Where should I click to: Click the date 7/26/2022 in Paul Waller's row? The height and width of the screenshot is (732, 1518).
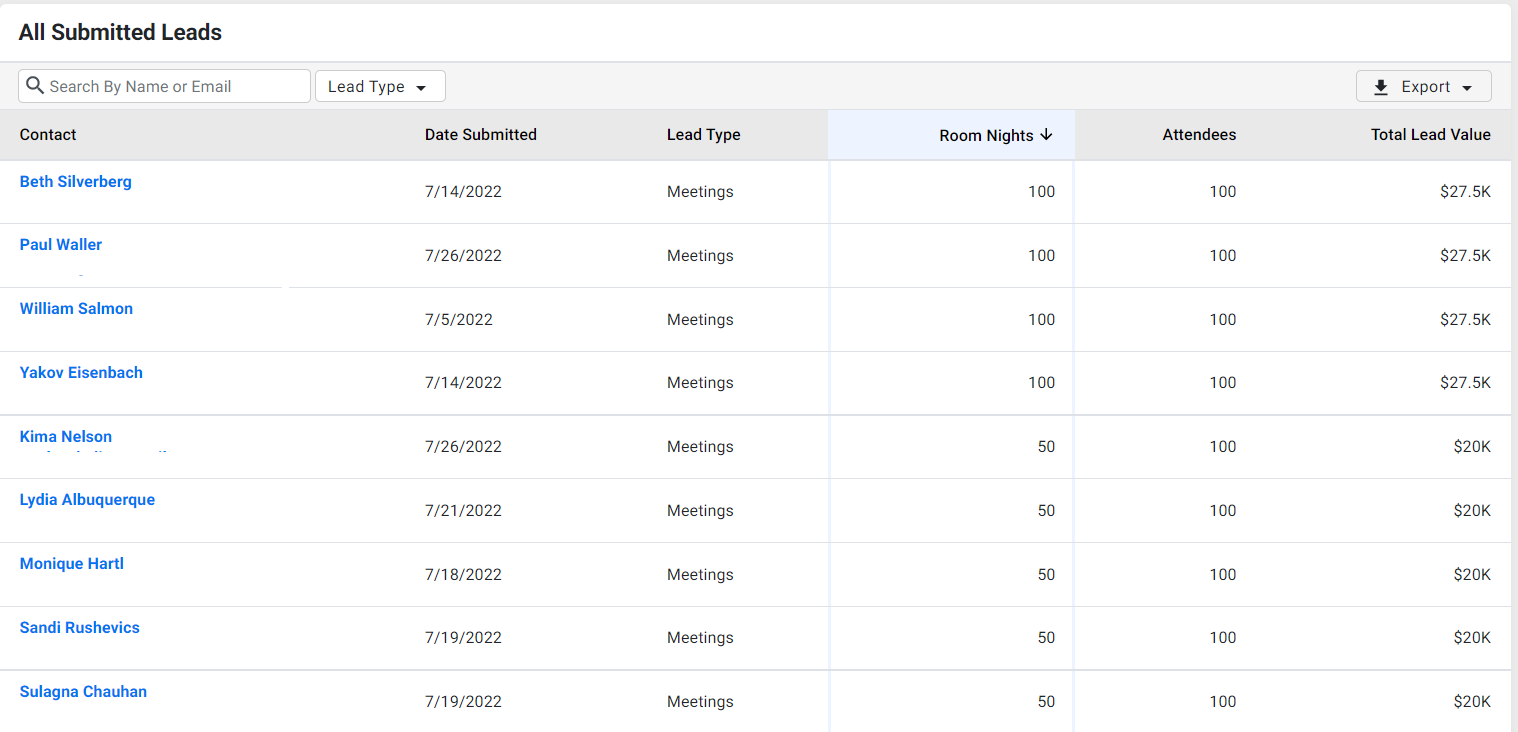coord(463,256)
